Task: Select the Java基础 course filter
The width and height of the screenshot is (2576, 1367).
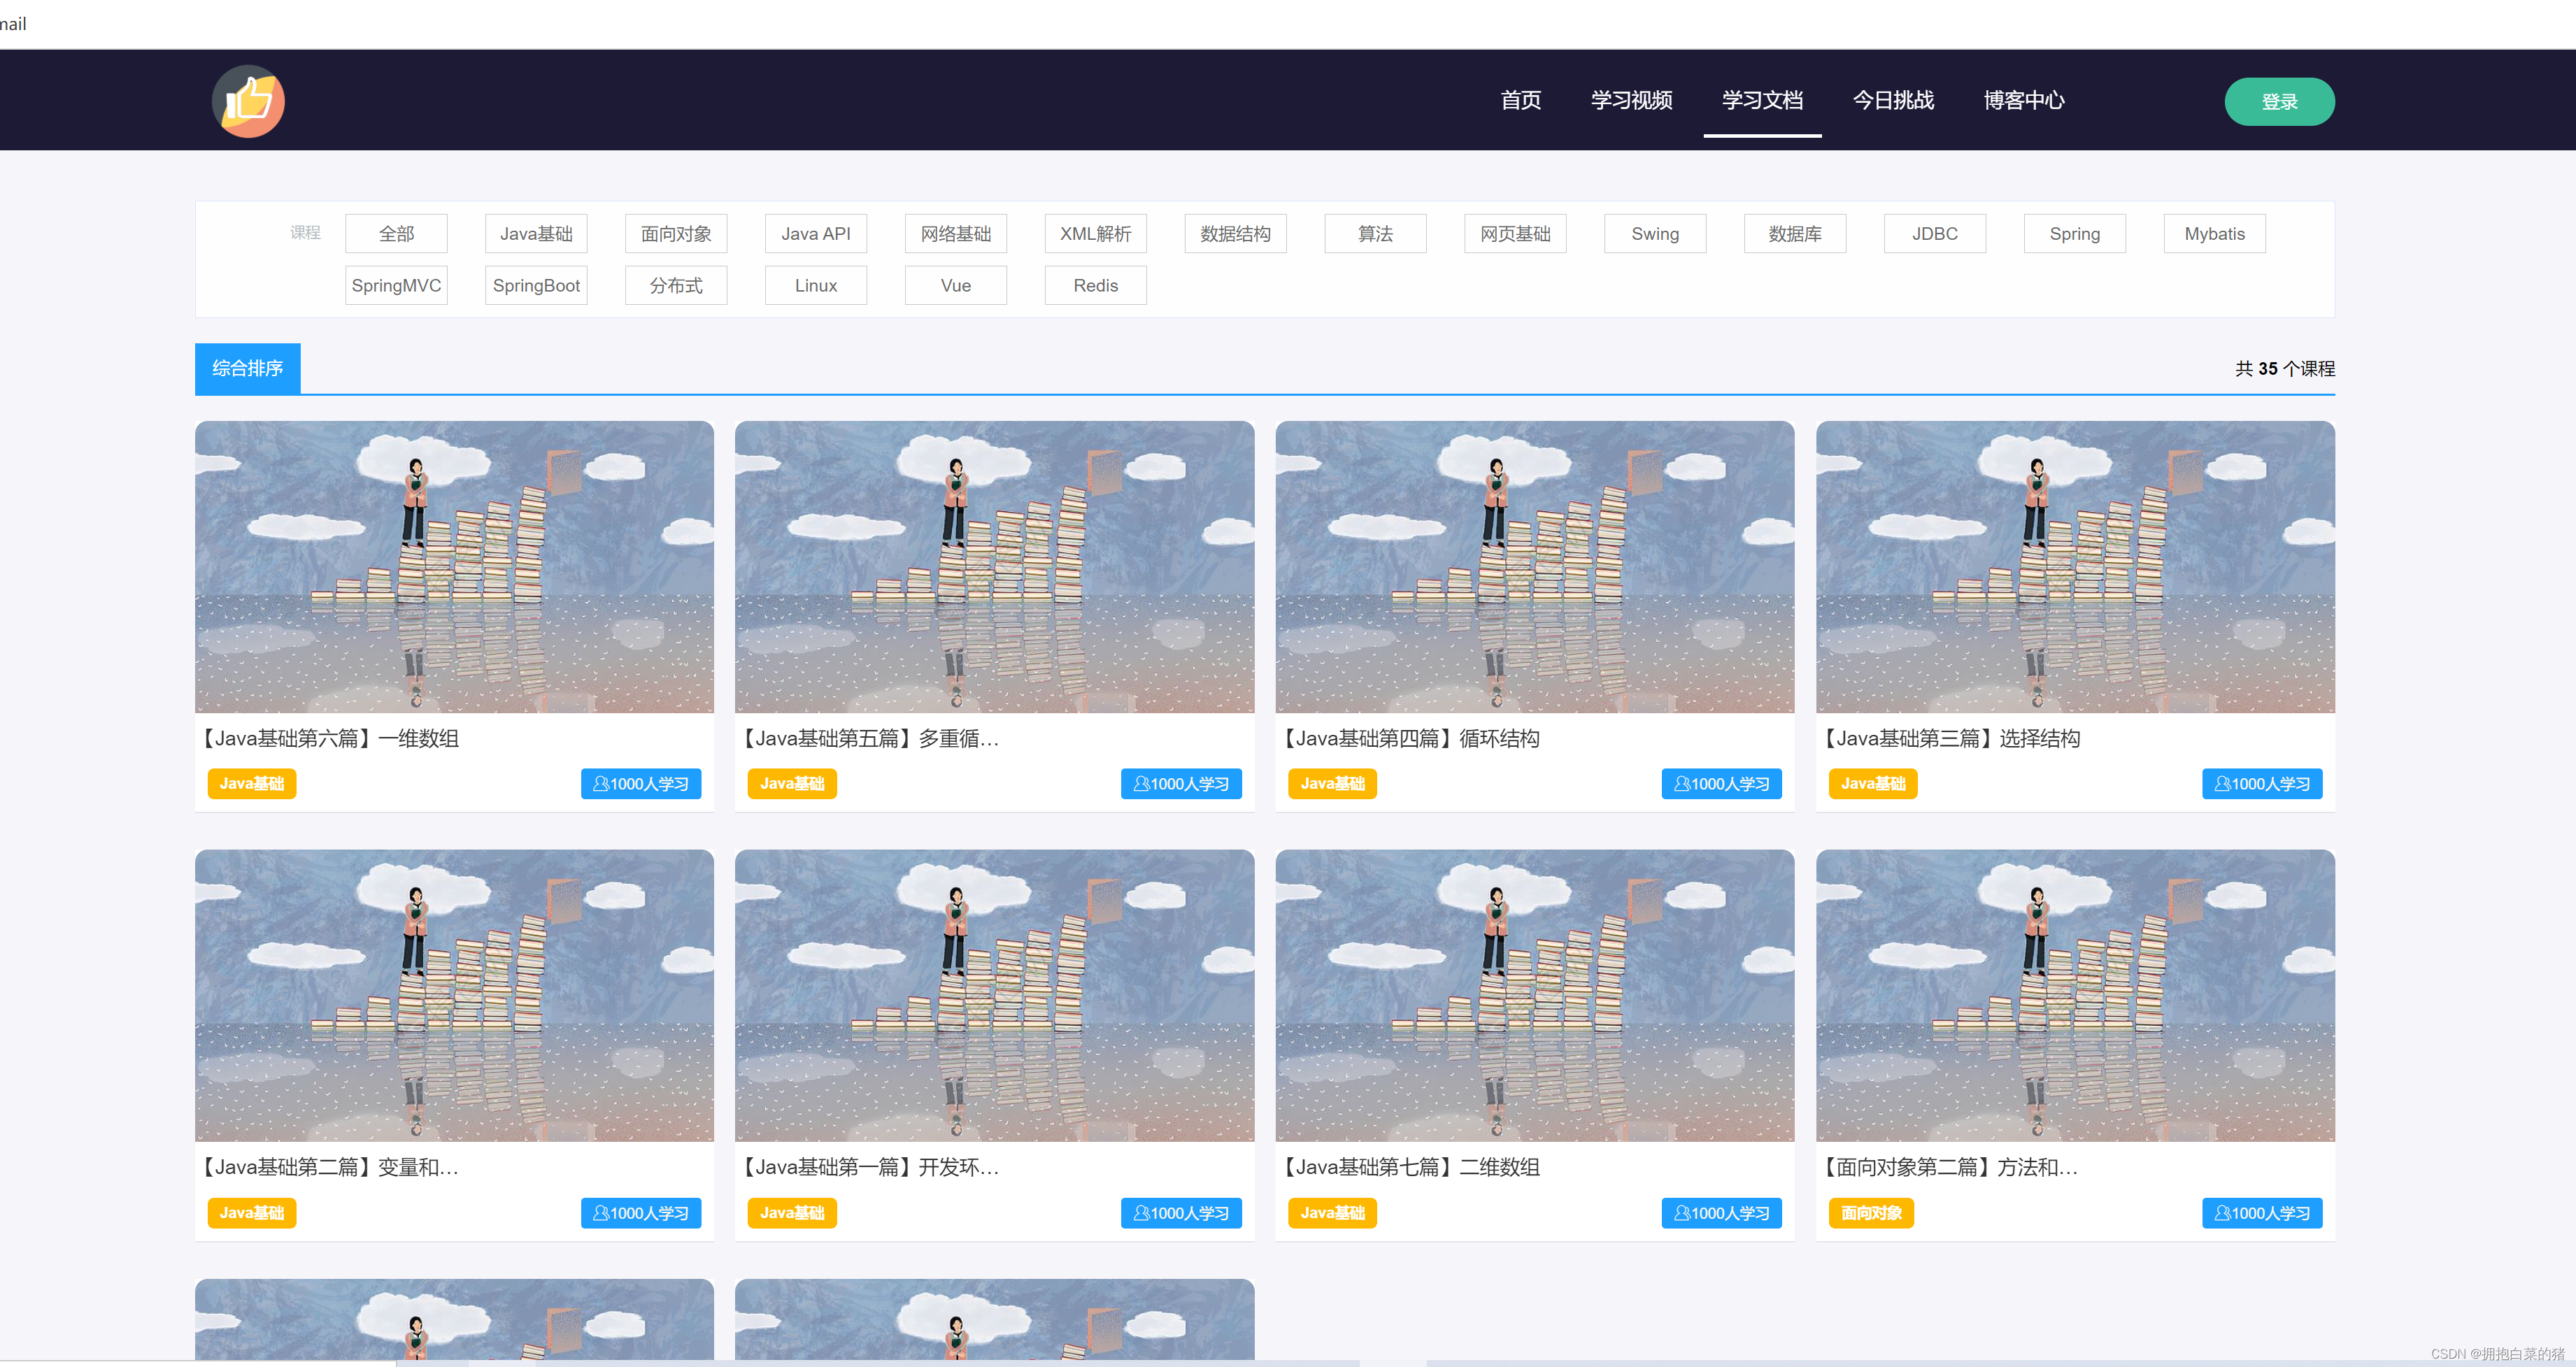Action: tap(536, 234)
